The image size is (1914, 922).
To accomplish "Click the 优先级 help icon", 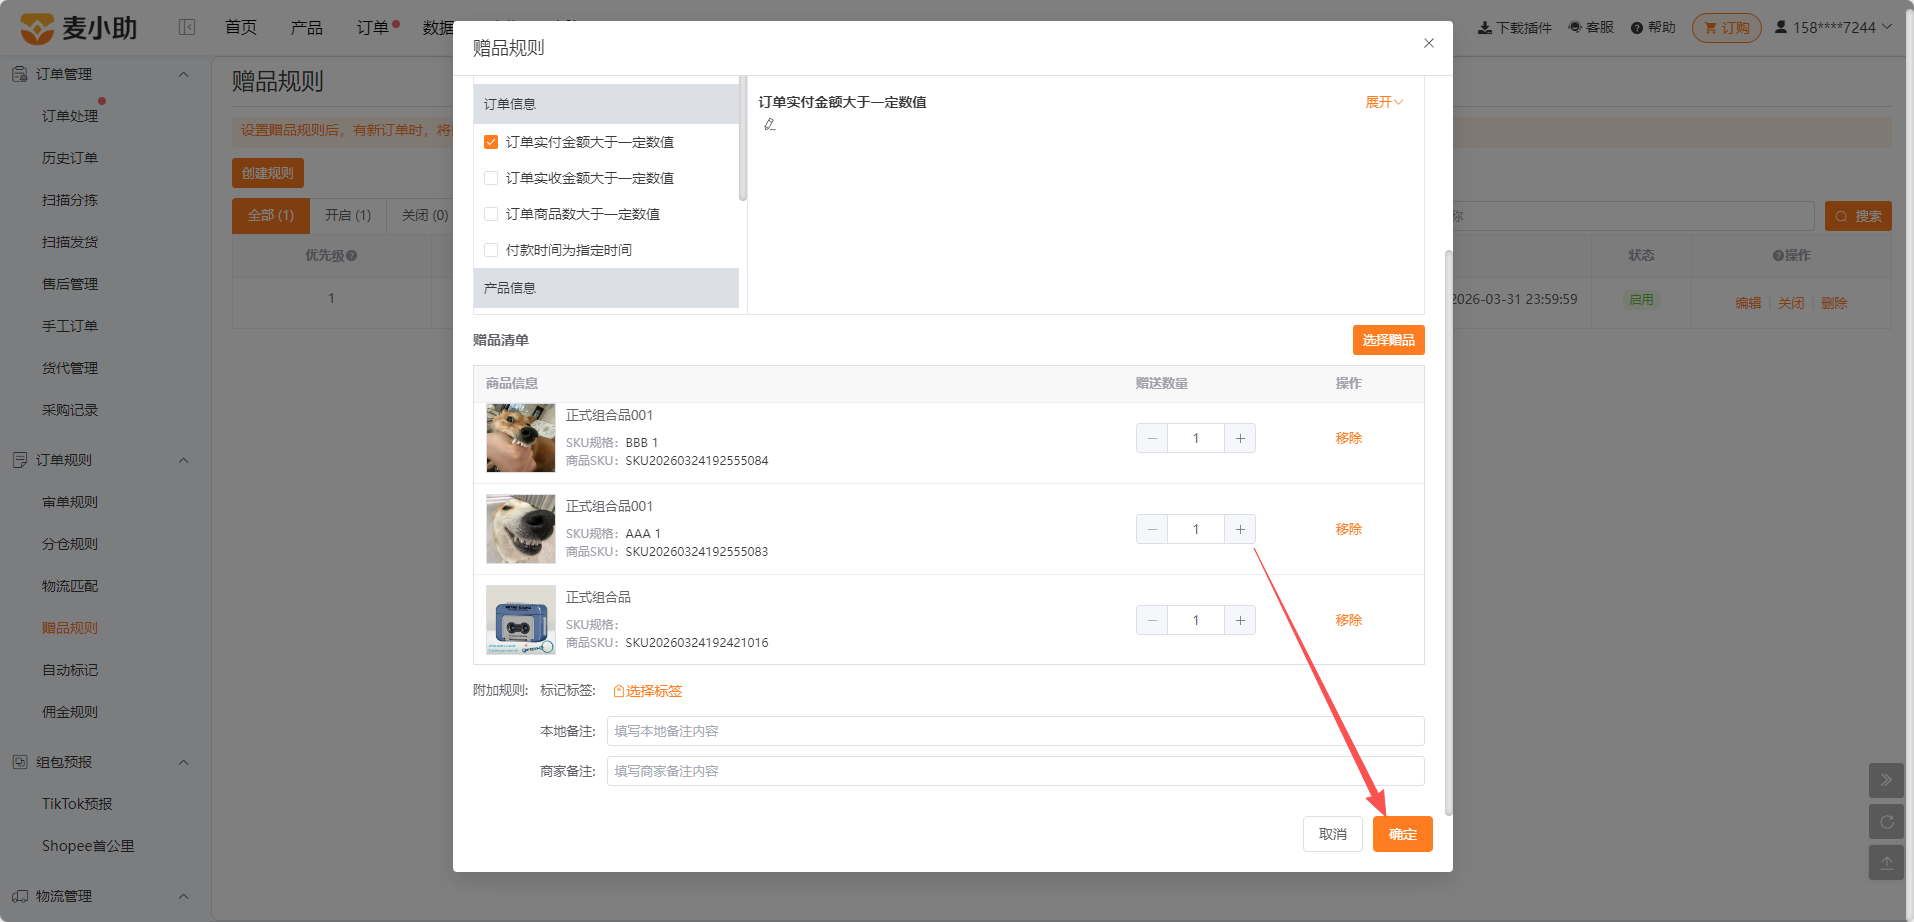I will (x=352, y=256).
